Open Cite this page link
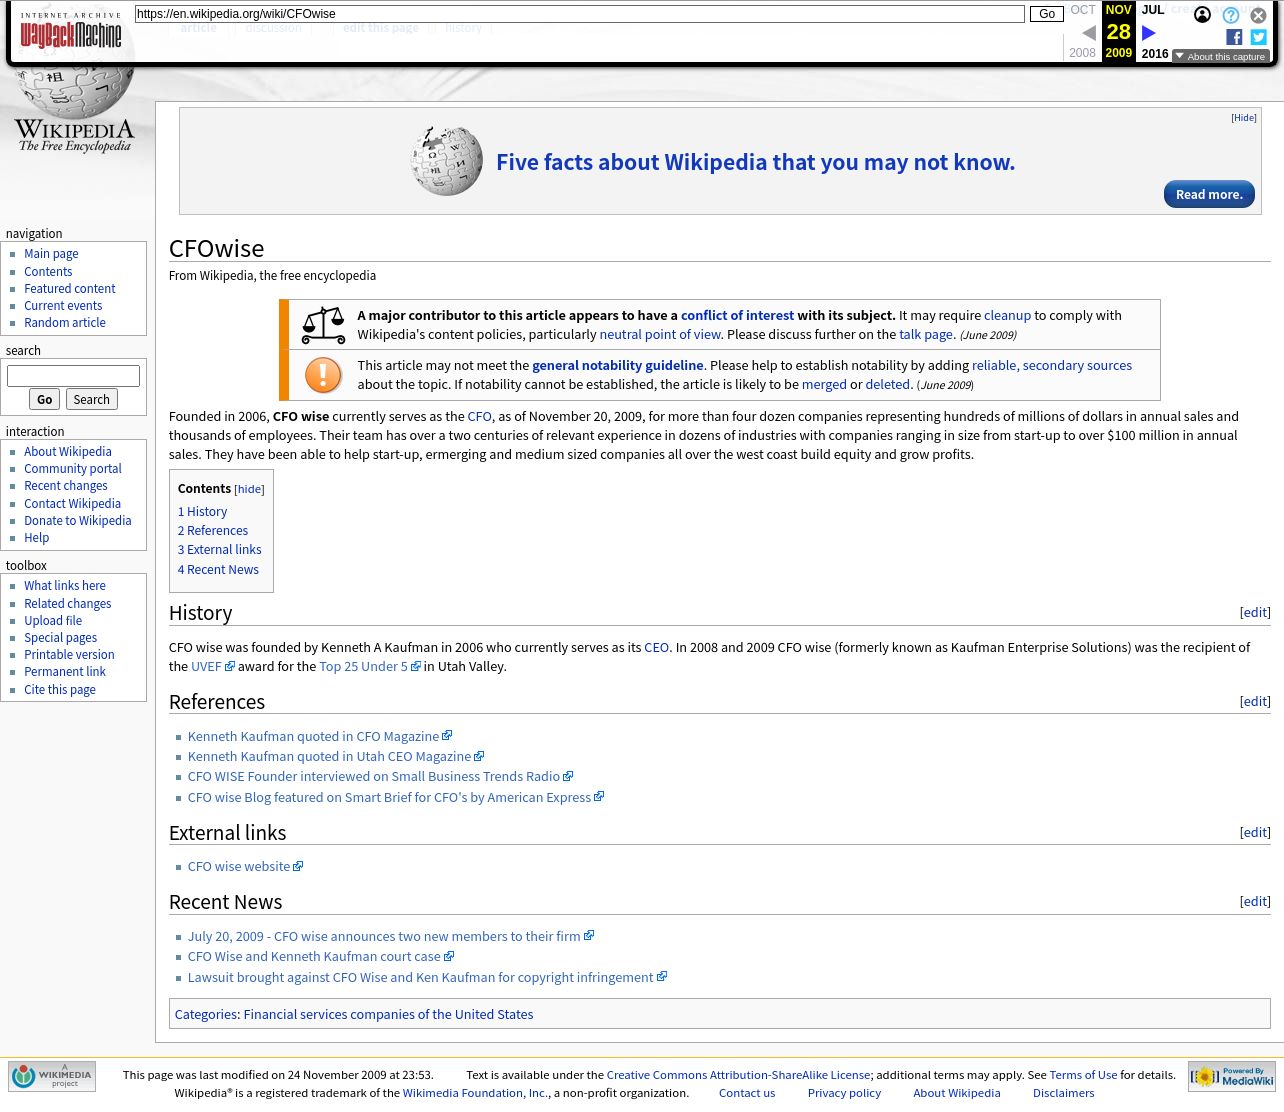 [x=60, y=690]
